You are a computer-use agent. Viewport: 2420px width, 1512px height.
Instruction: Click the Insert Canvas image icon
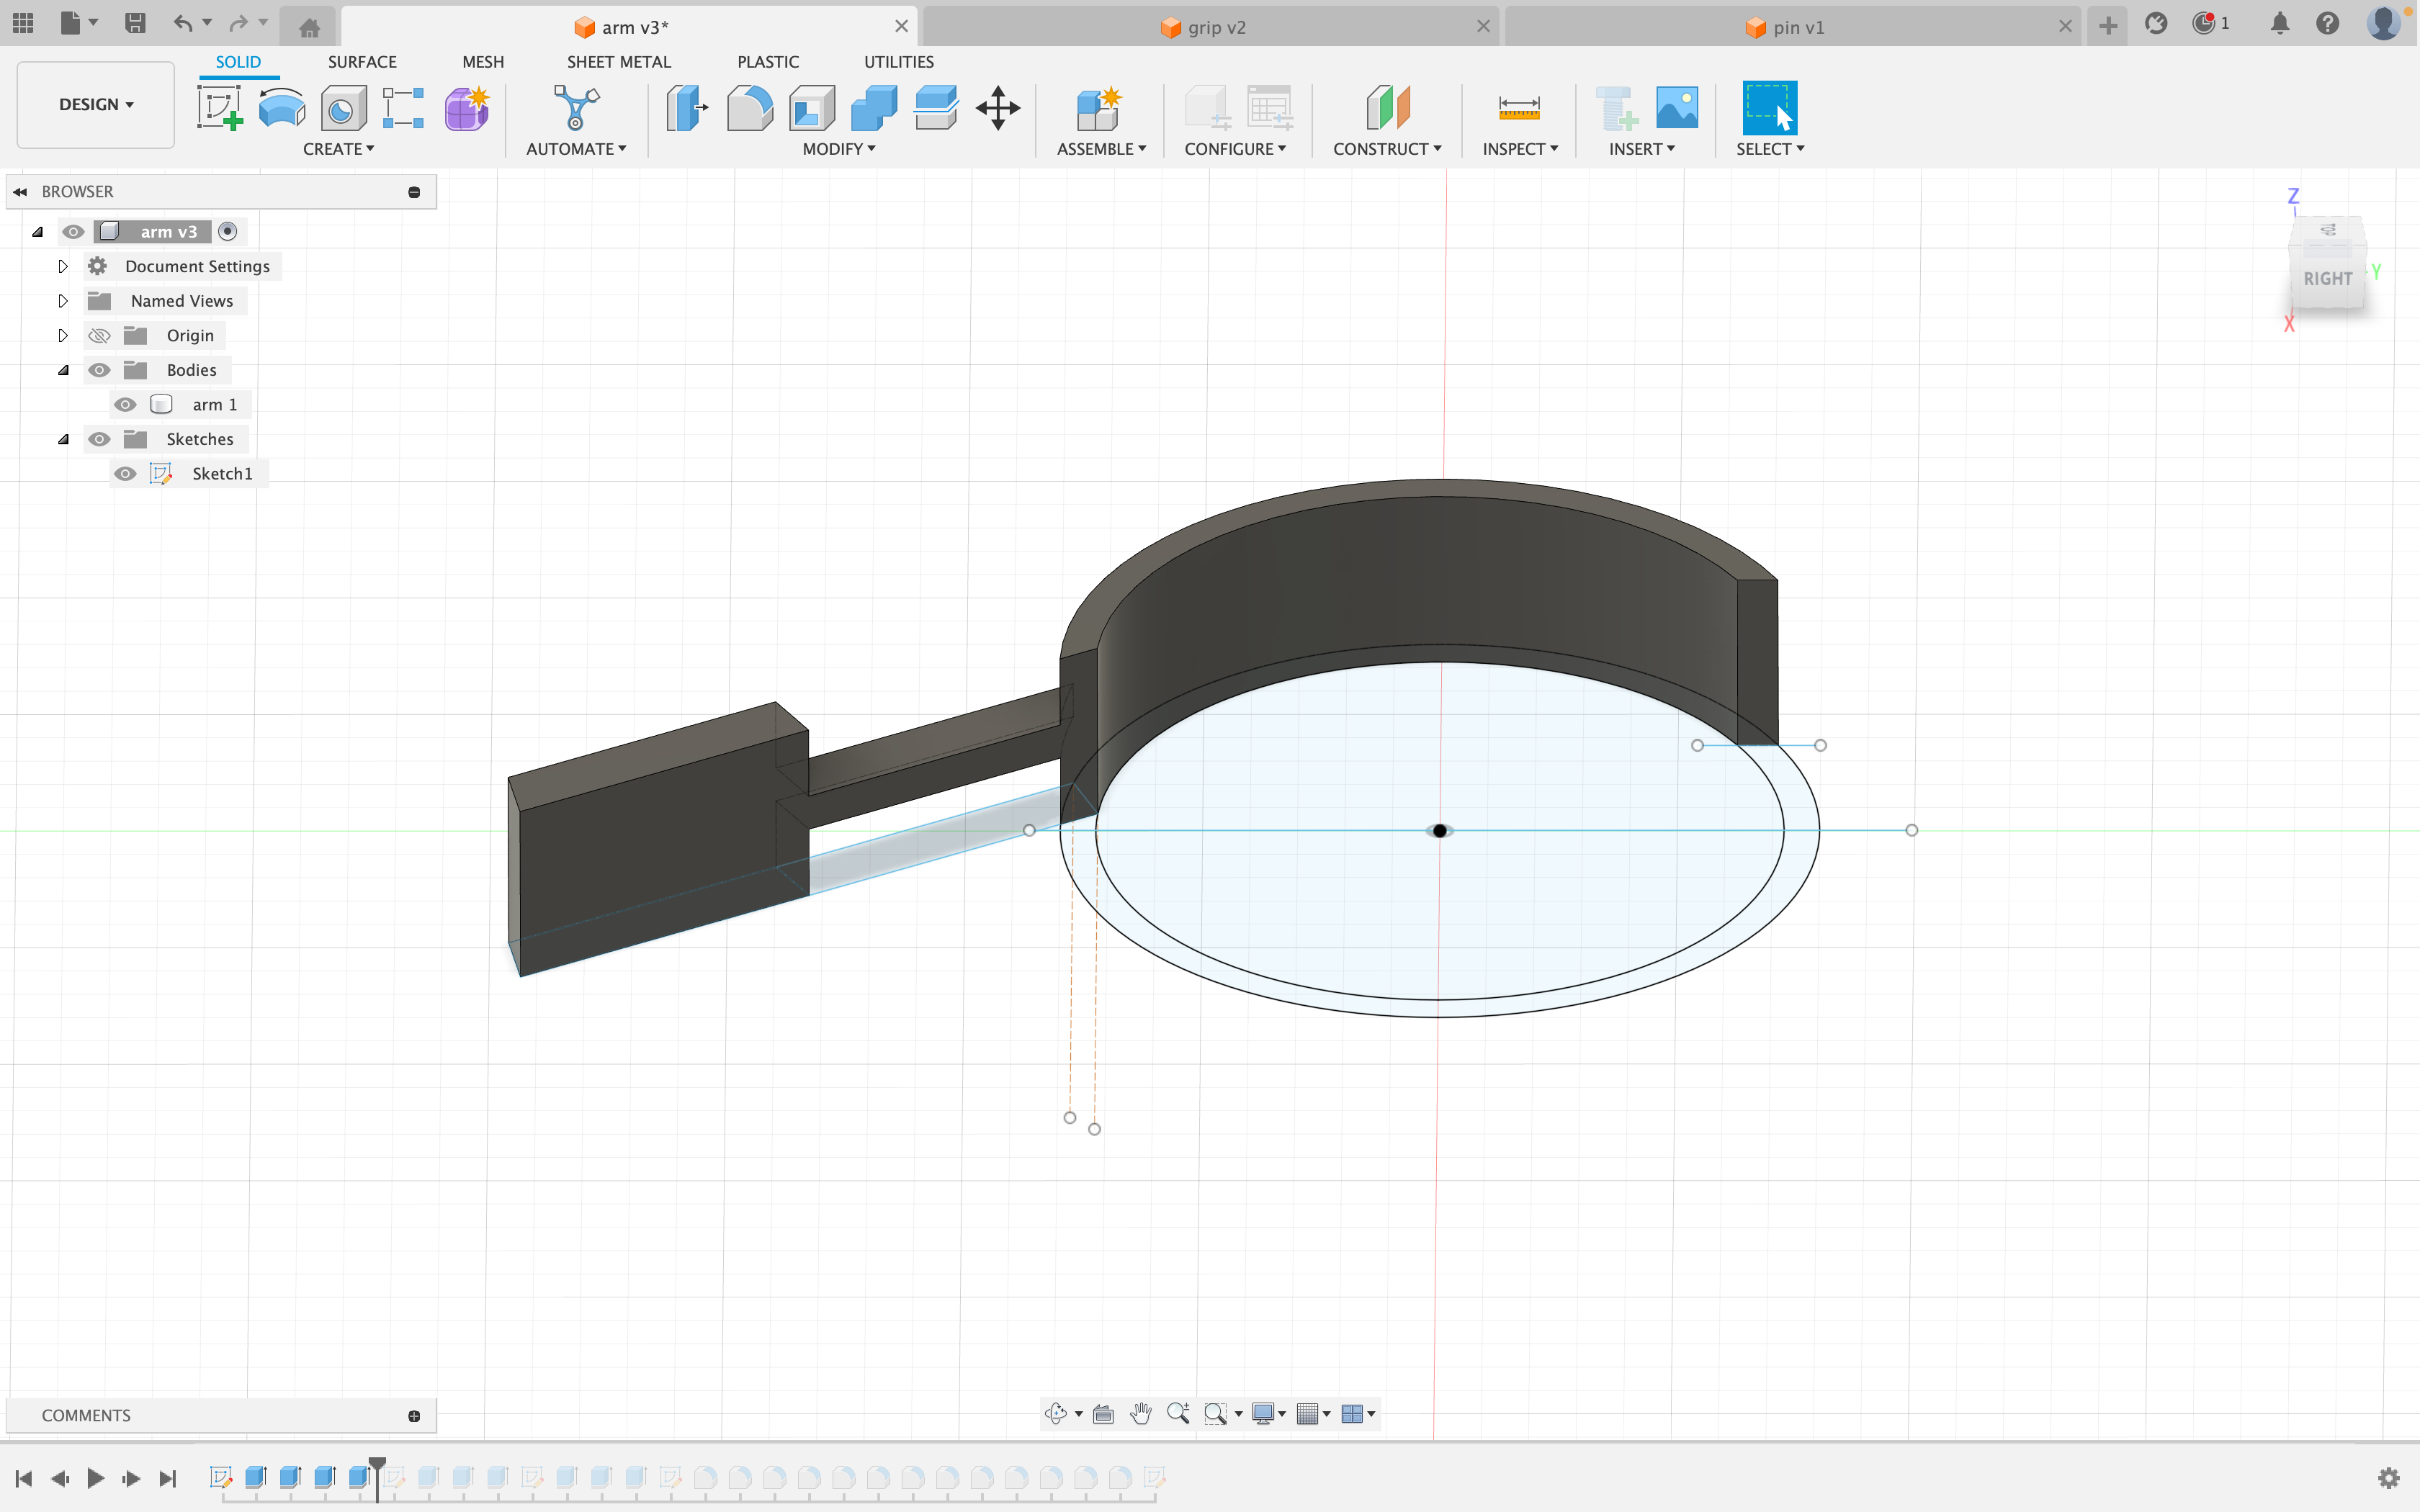(1677, 107)
